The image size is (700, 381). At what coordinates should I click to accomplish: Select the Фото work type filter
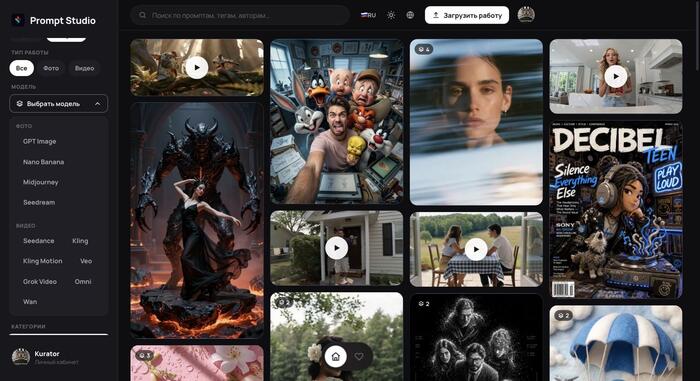pos(51,68)
